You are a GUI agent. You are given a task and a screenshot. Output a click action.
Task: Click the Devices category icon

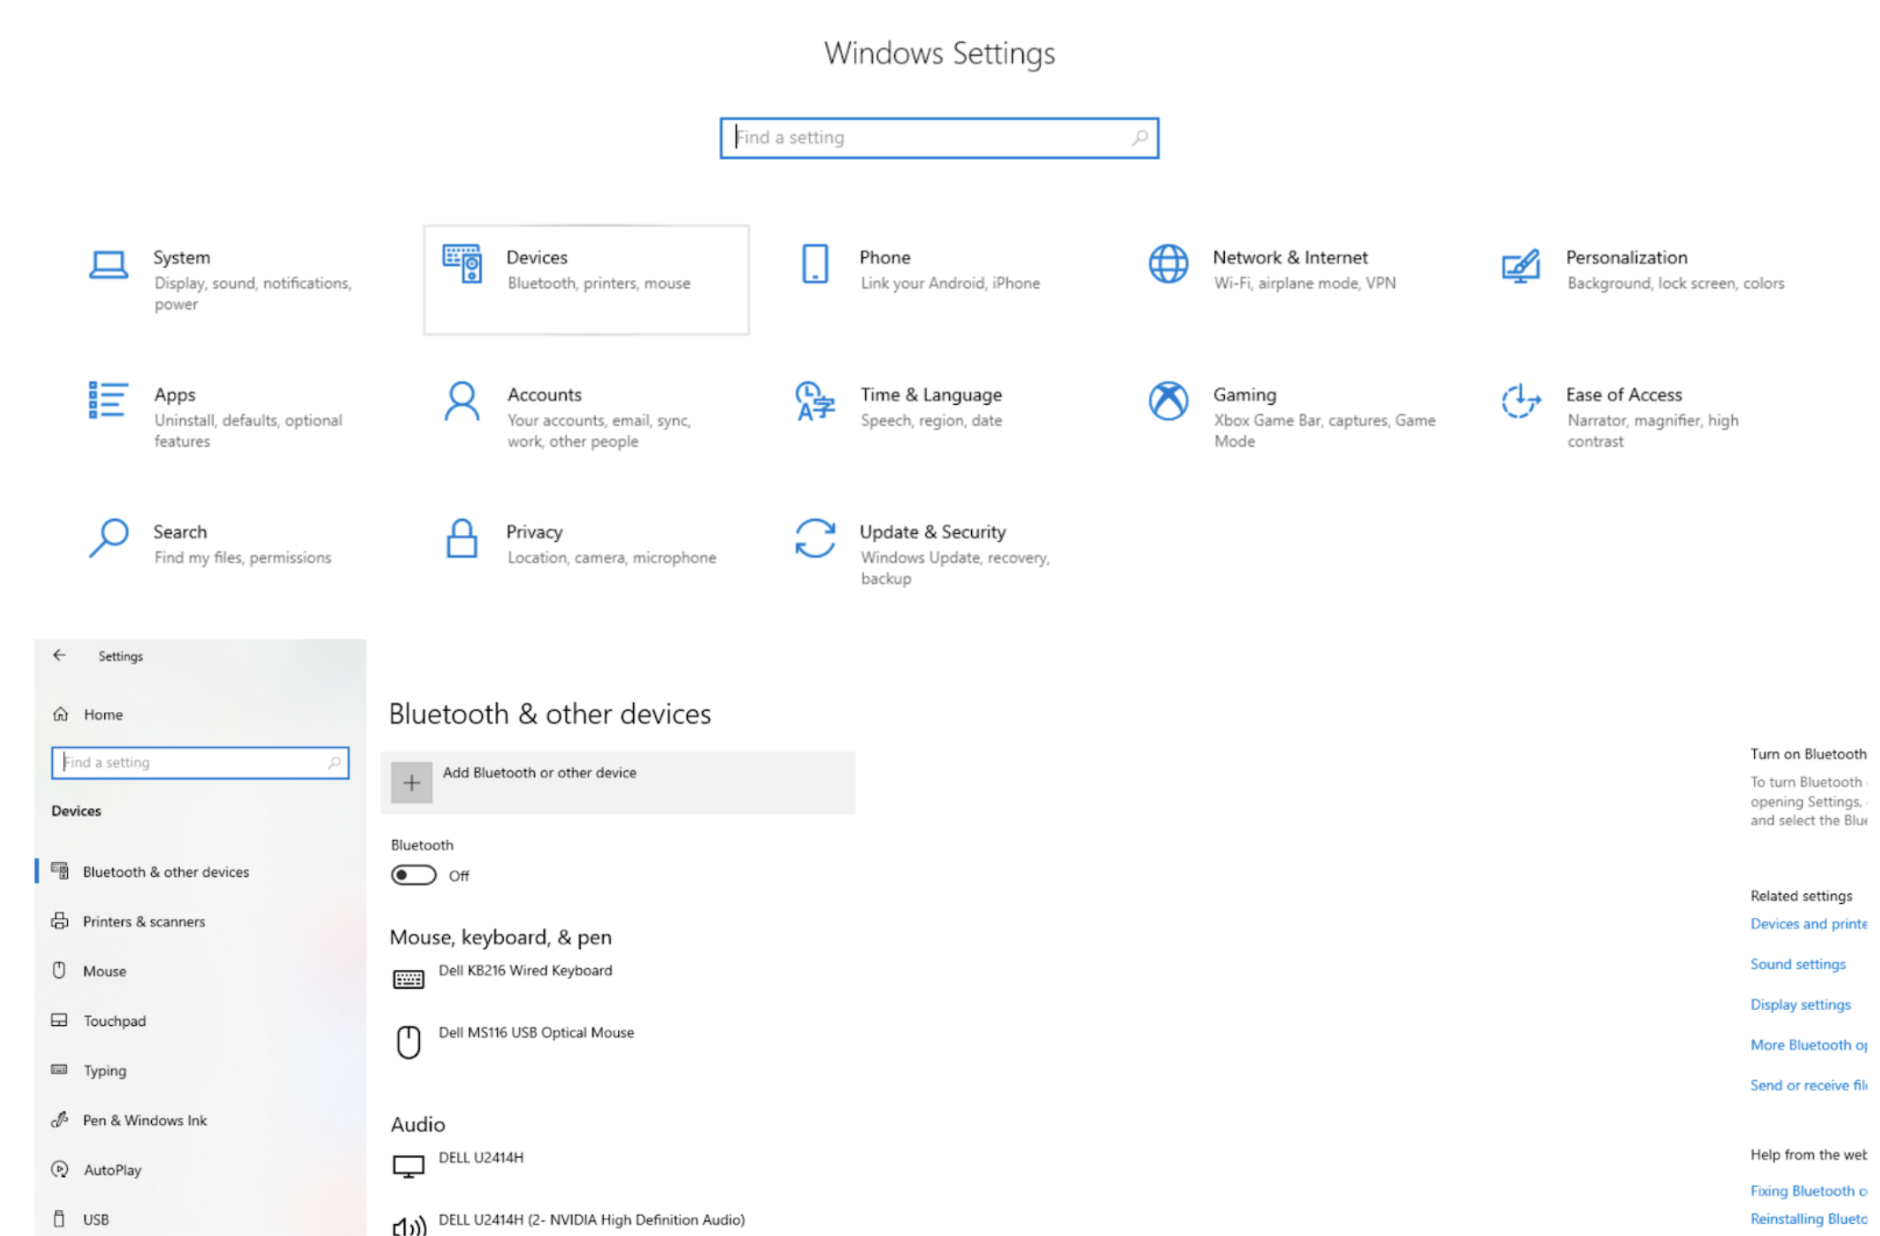462,264
